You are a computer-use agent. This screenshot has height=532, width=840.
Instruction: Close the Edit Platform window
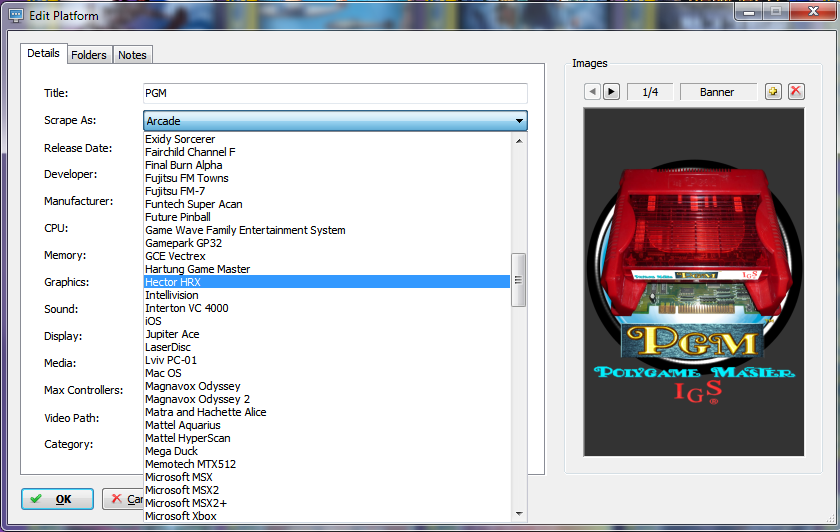(x=813, y=11)
